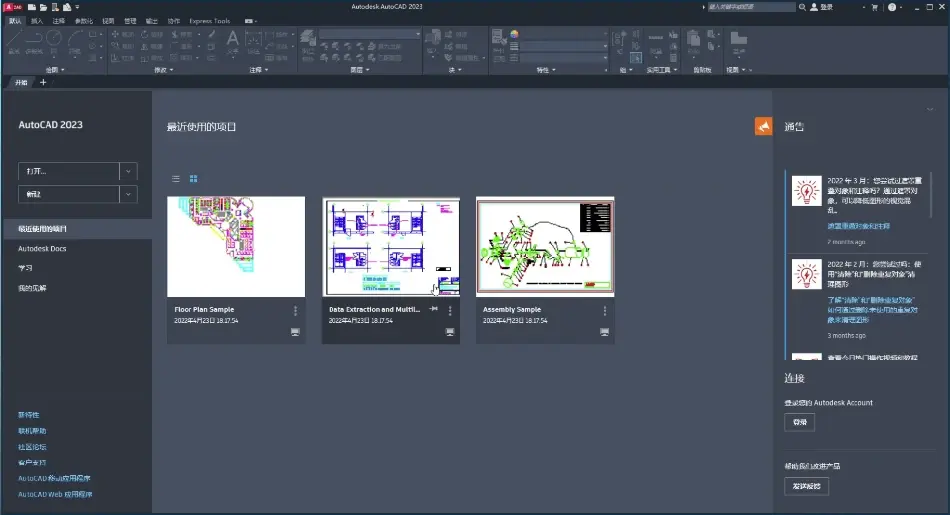Image resolution: width=950 pixels, height=515 pixels.
Task: Select the Circle tool in the ribbon
Action: coord(54,41)
